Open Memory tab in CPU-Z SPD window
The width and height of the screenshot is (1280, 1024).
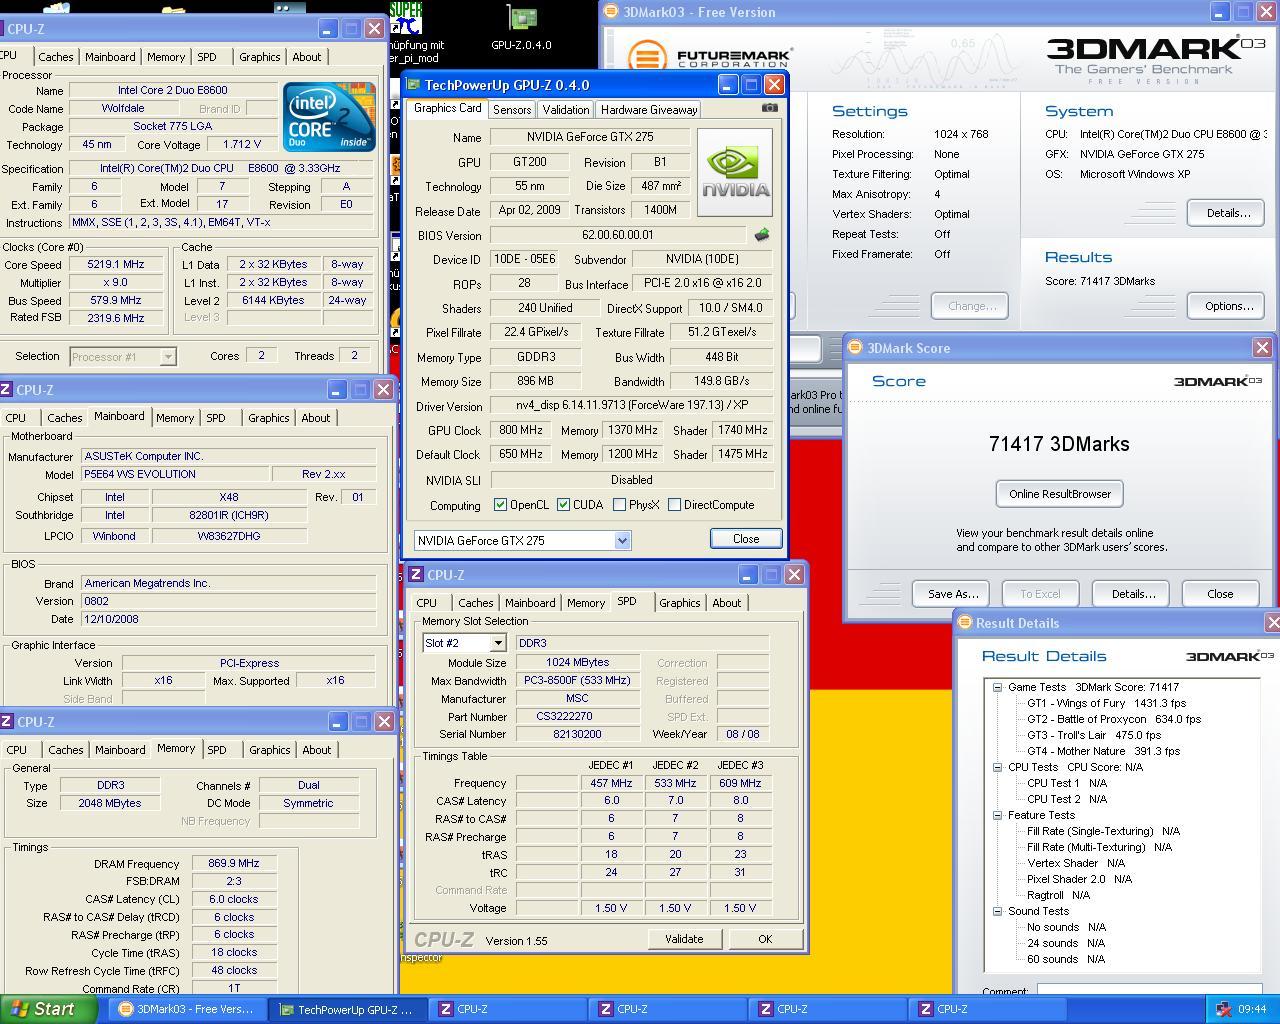[586, 603]
